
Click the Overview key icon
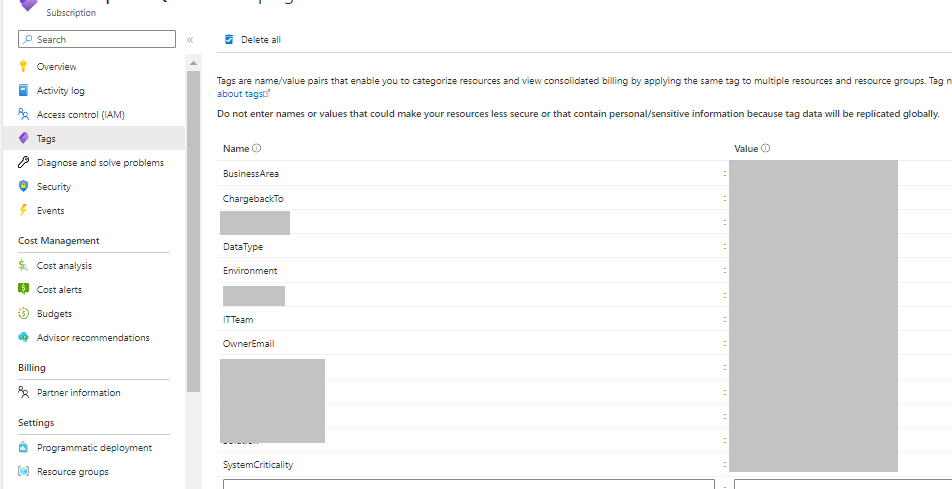(24, 67)
